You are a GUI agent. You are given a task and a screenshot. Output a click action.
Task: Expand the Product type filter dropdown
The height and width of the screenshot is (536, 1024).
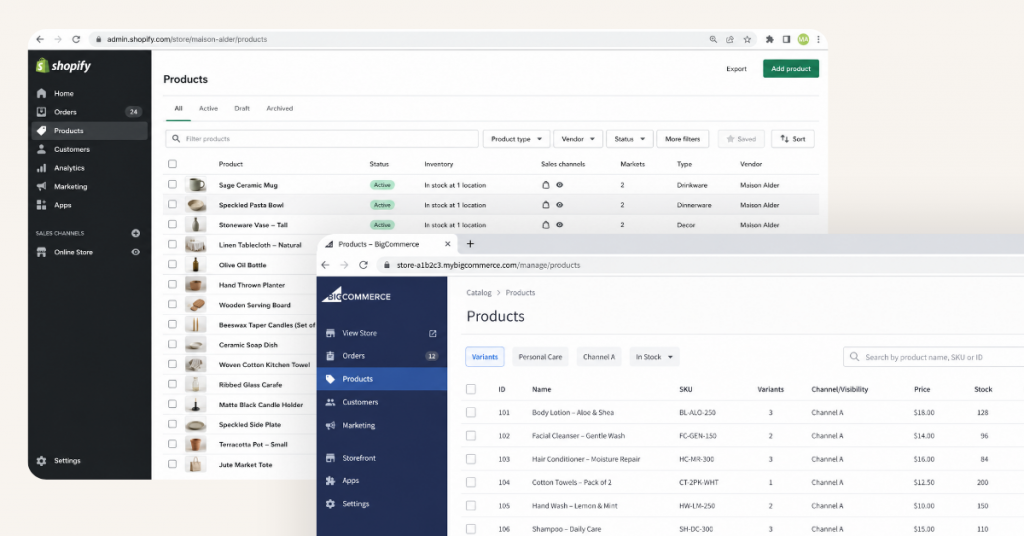tap(516, 139)
